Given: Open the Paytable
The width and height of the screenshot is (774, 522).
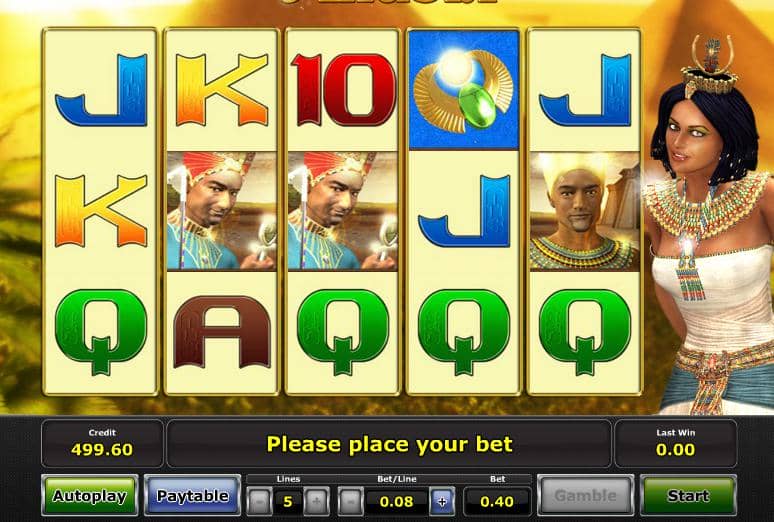Looking at the screenshot, I should [193, 495].
